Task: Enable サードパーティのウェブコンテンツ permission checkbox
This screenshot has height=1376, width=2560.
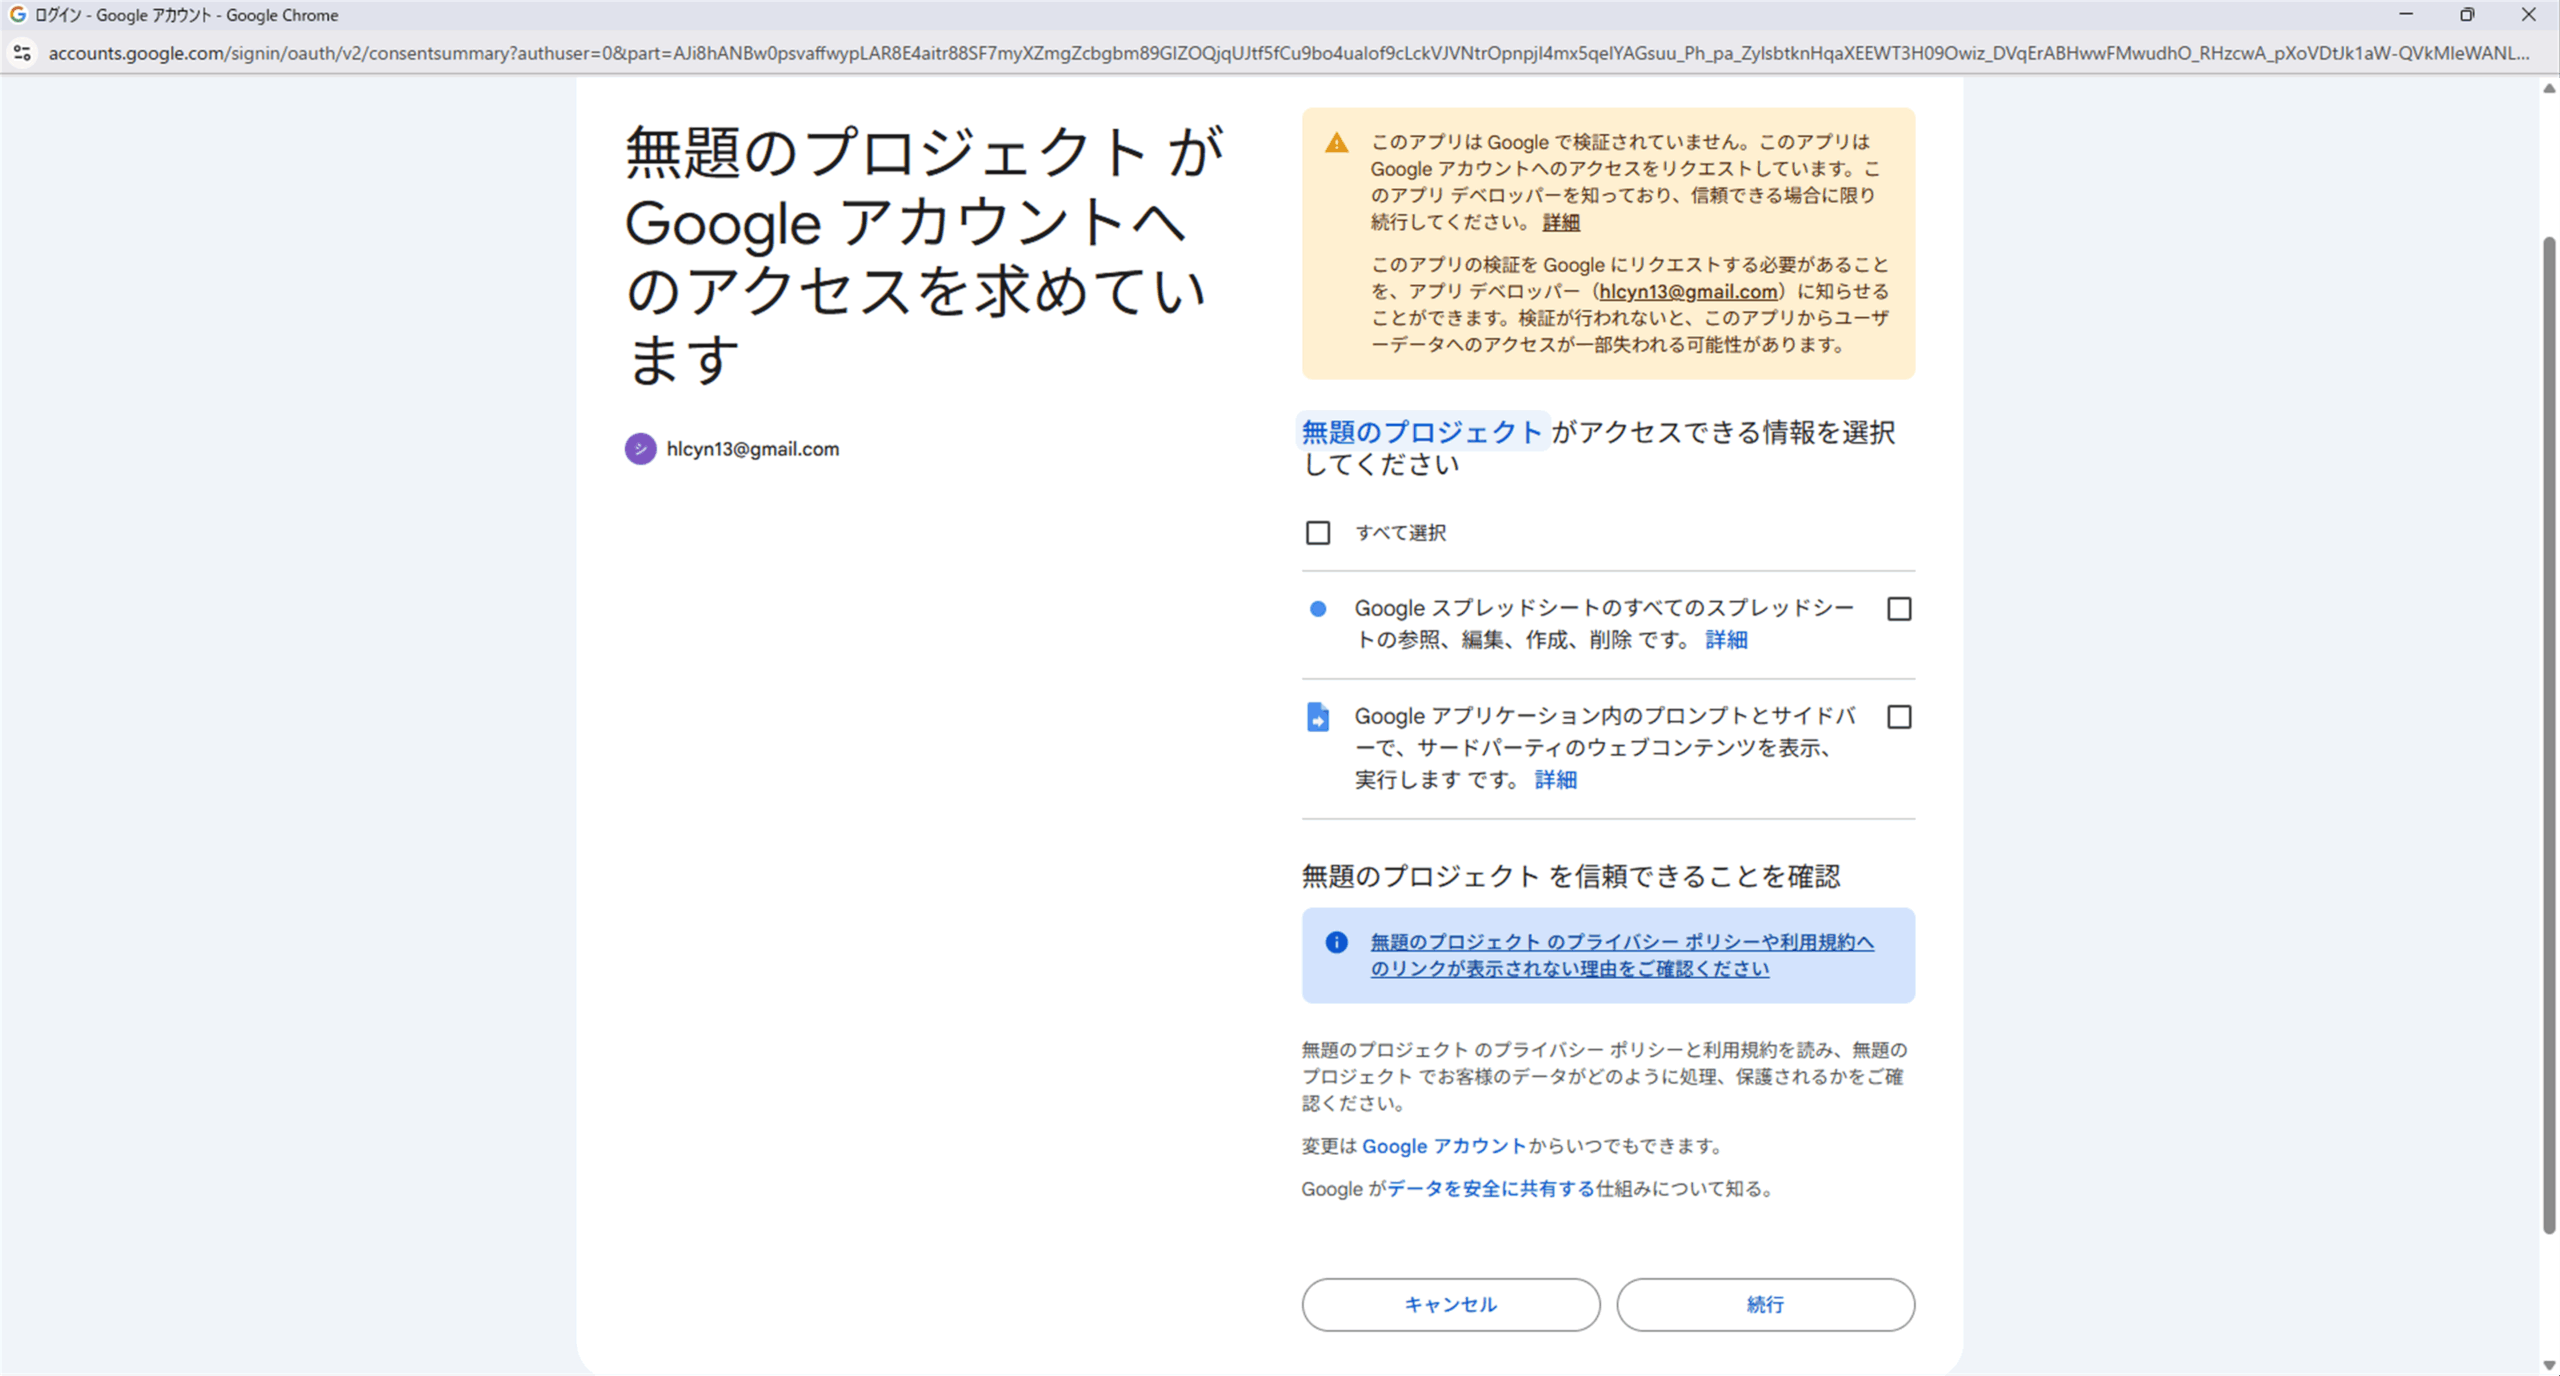Action: coord(1899,717)
